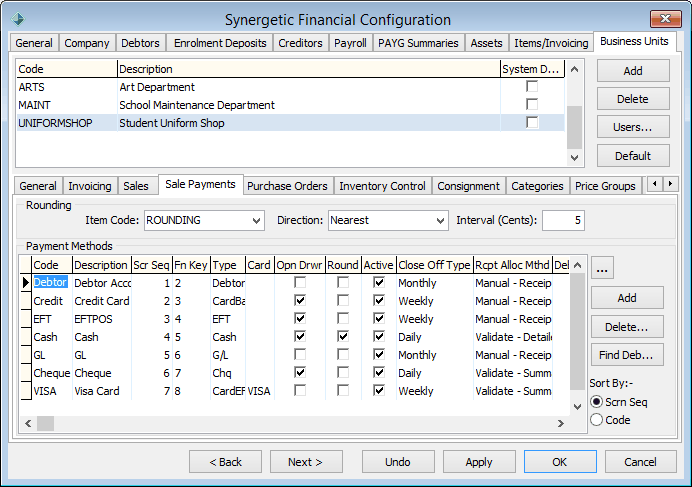Click payment methods grid scroll up arrow
Viewport: 692px width, 487px height.
[x=577, y=265]
